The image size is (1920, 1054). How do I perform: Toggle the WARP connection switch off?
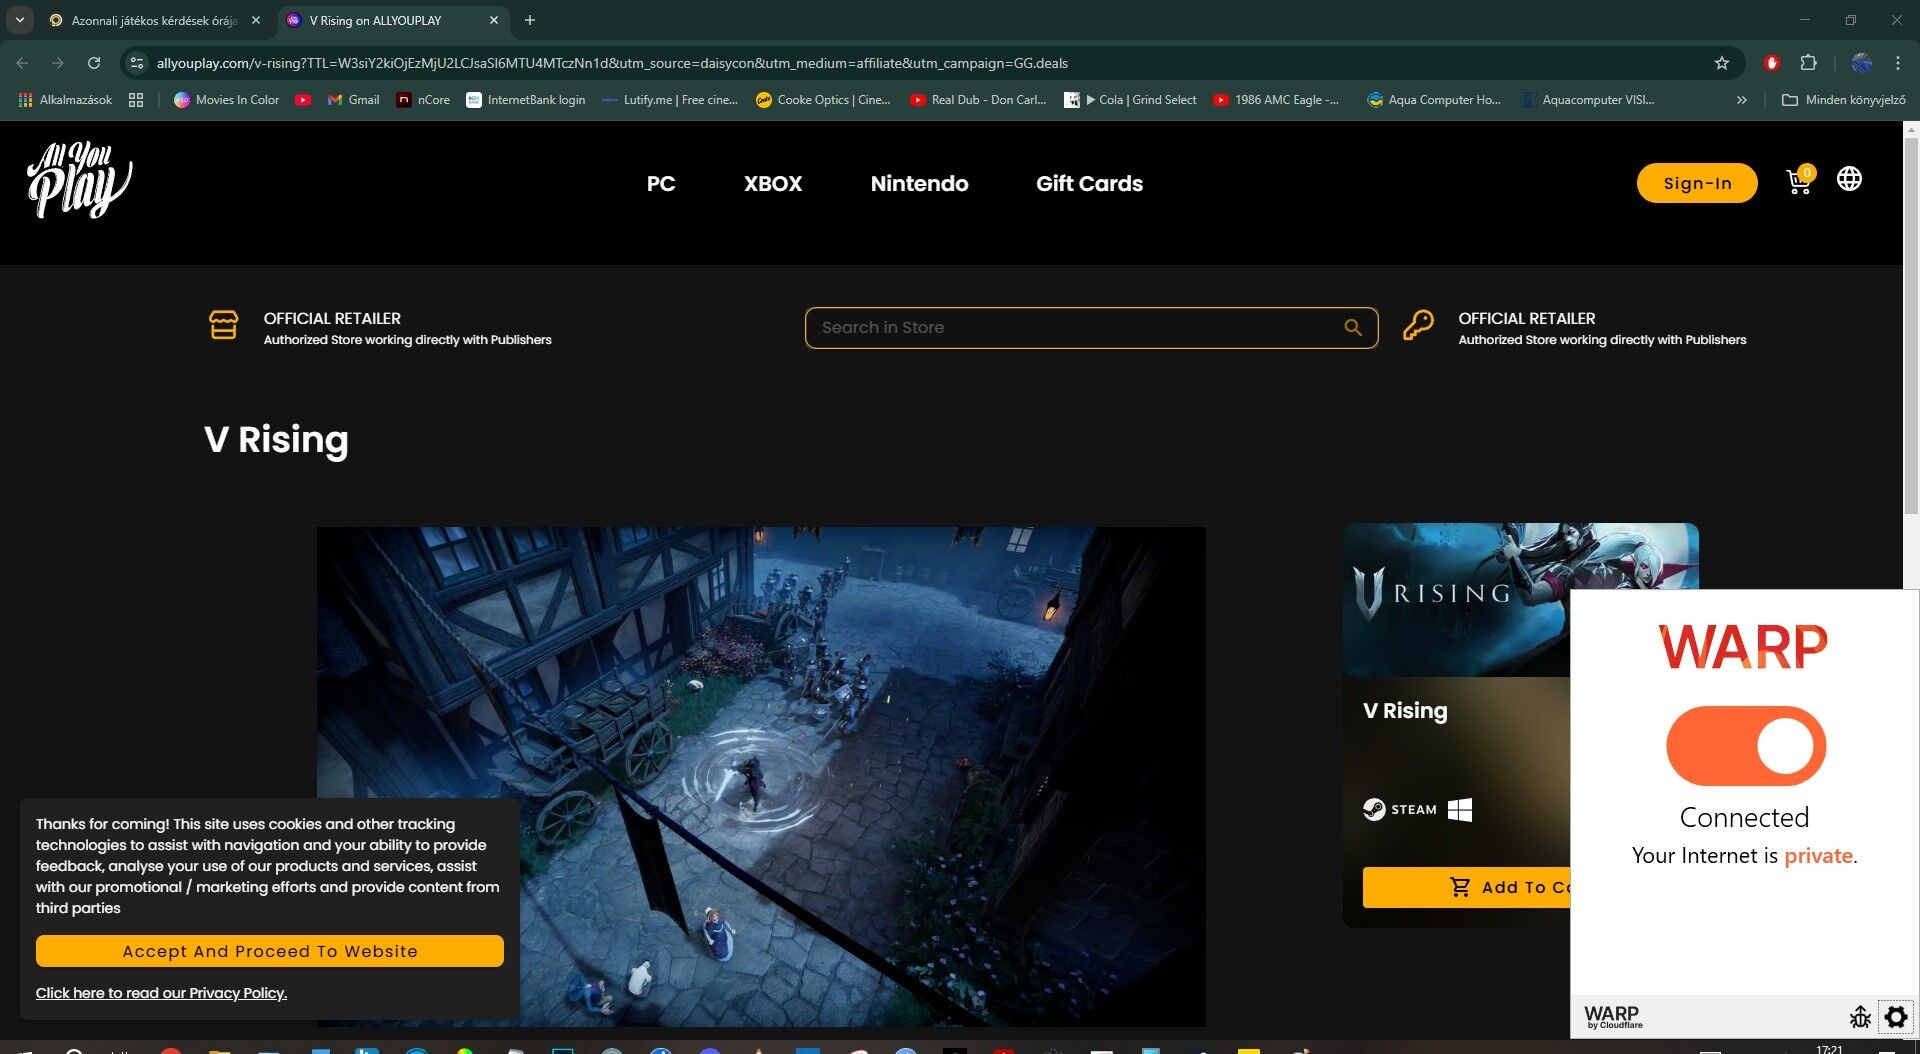coord(1745,746)
